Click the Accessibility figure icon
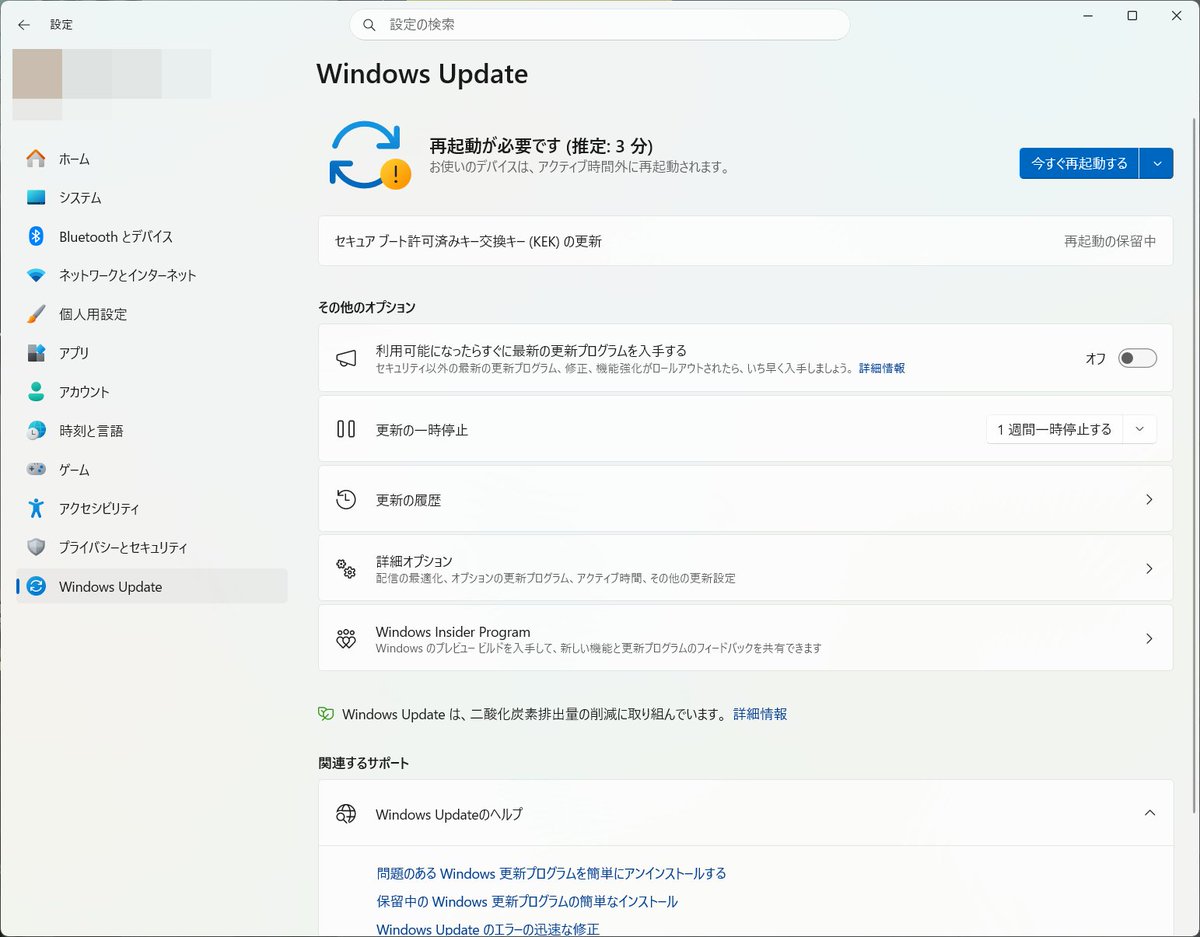This screenshot has width=1200, height=937. point(36,508)
